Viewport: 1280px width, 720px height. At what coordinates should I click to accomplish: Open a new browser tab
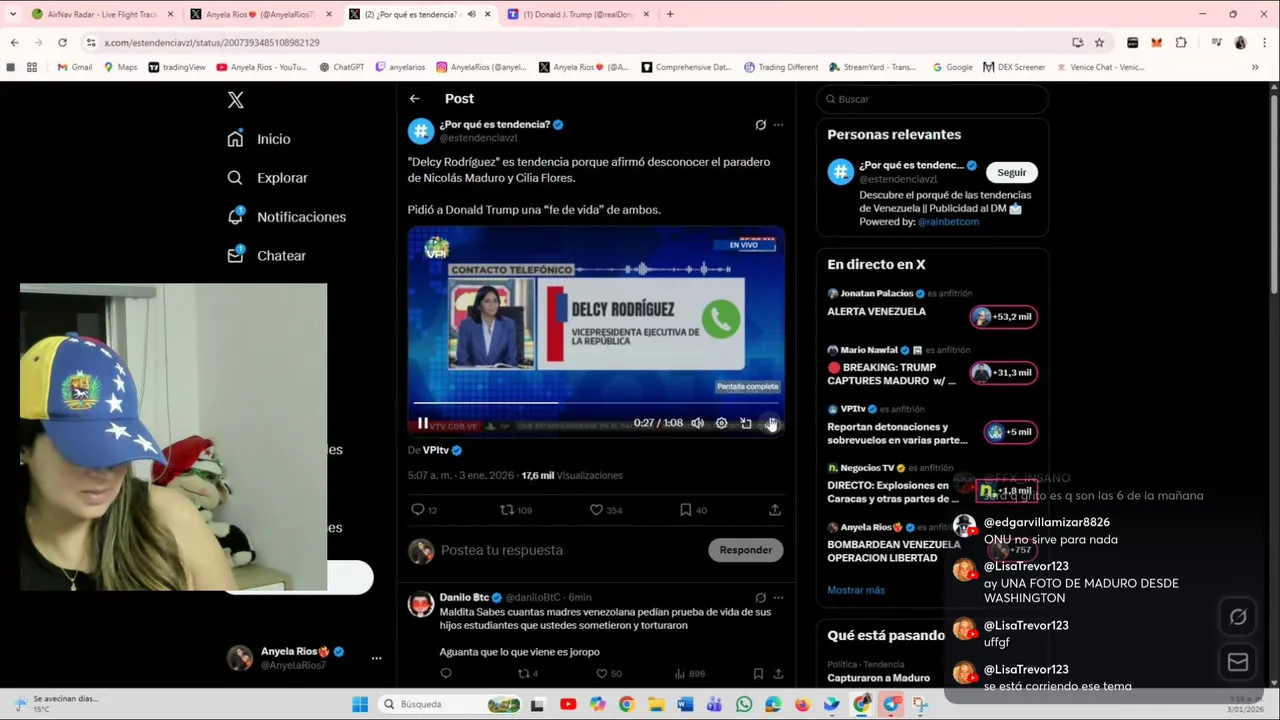[x=669, y=14]
